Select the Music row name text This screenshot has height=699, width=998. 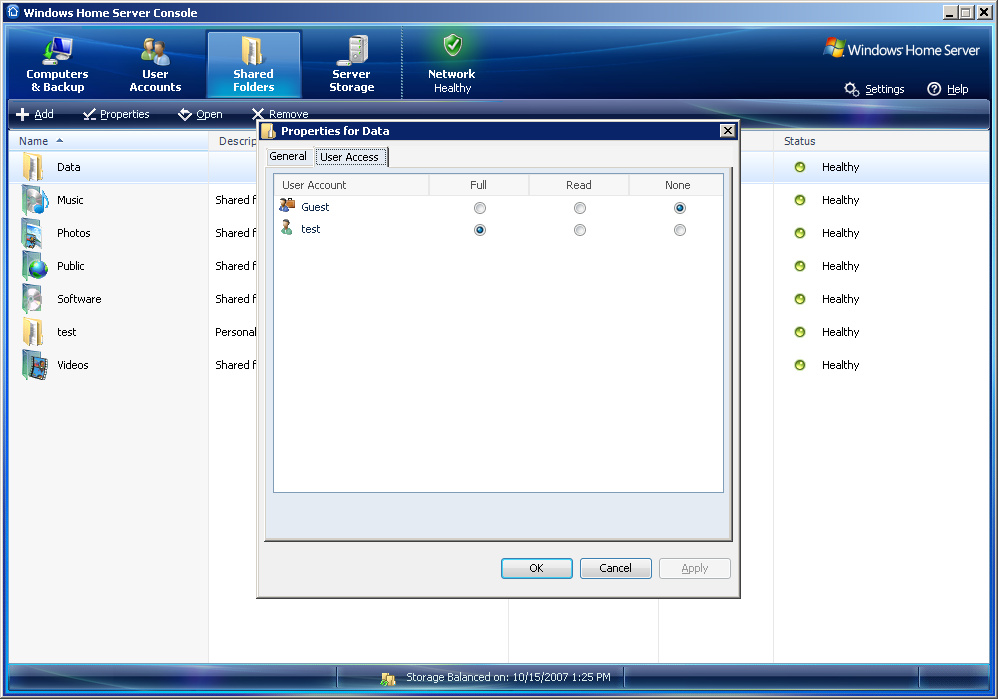70,200
